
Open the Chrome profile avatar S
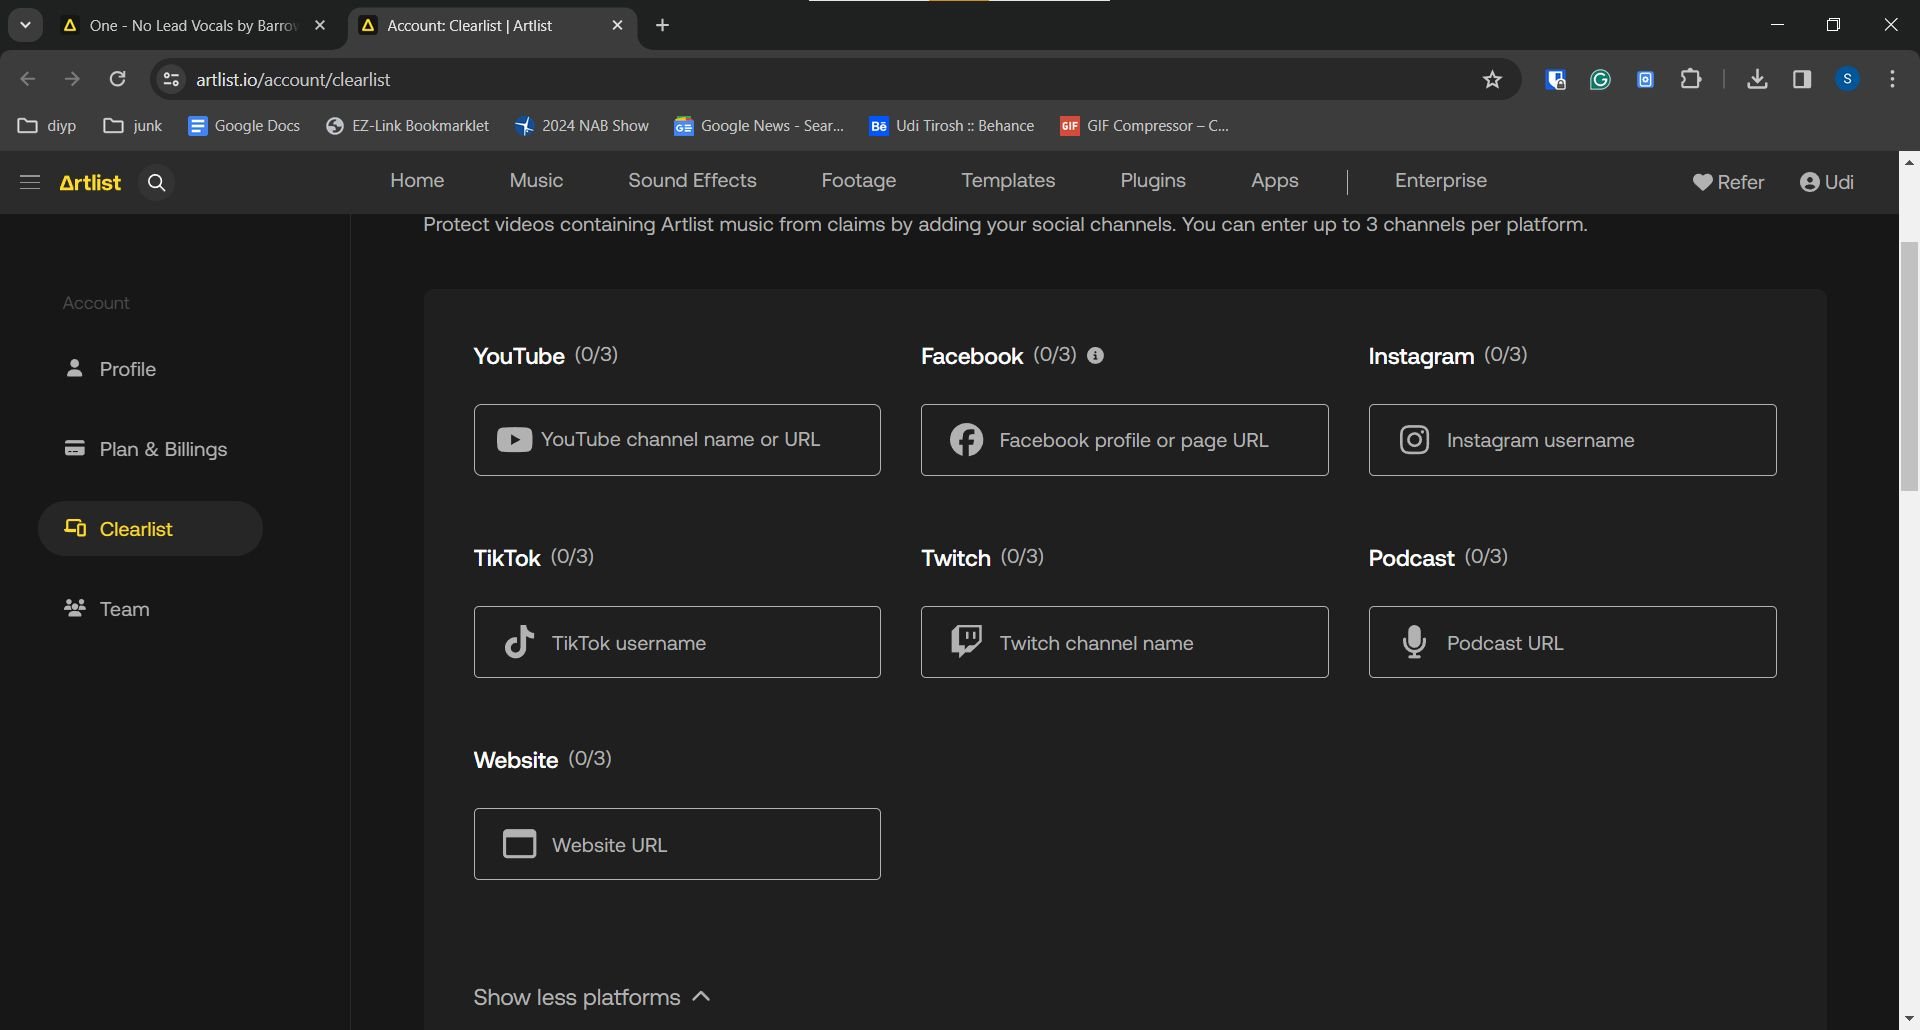click(x=1847, y=79)
